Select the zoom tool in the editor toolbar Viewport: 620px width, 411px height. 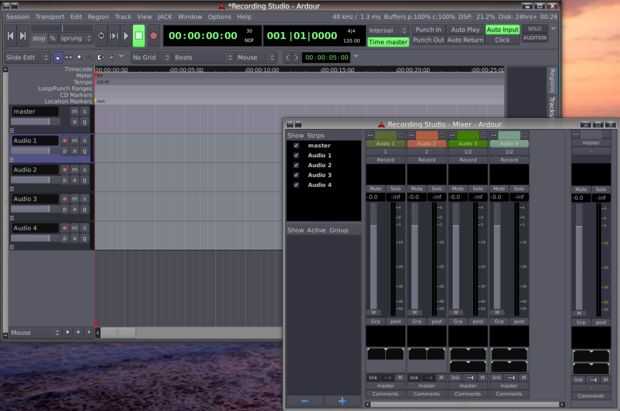click(x=79, y=58)
